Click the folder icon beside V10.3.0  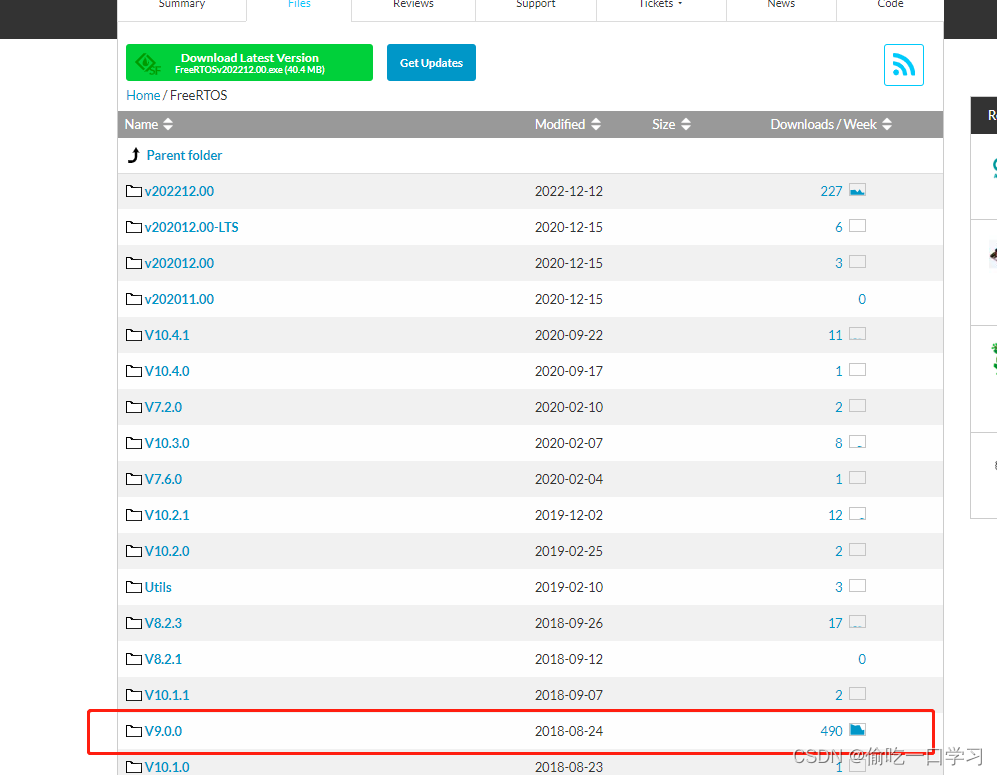[134, 443]
